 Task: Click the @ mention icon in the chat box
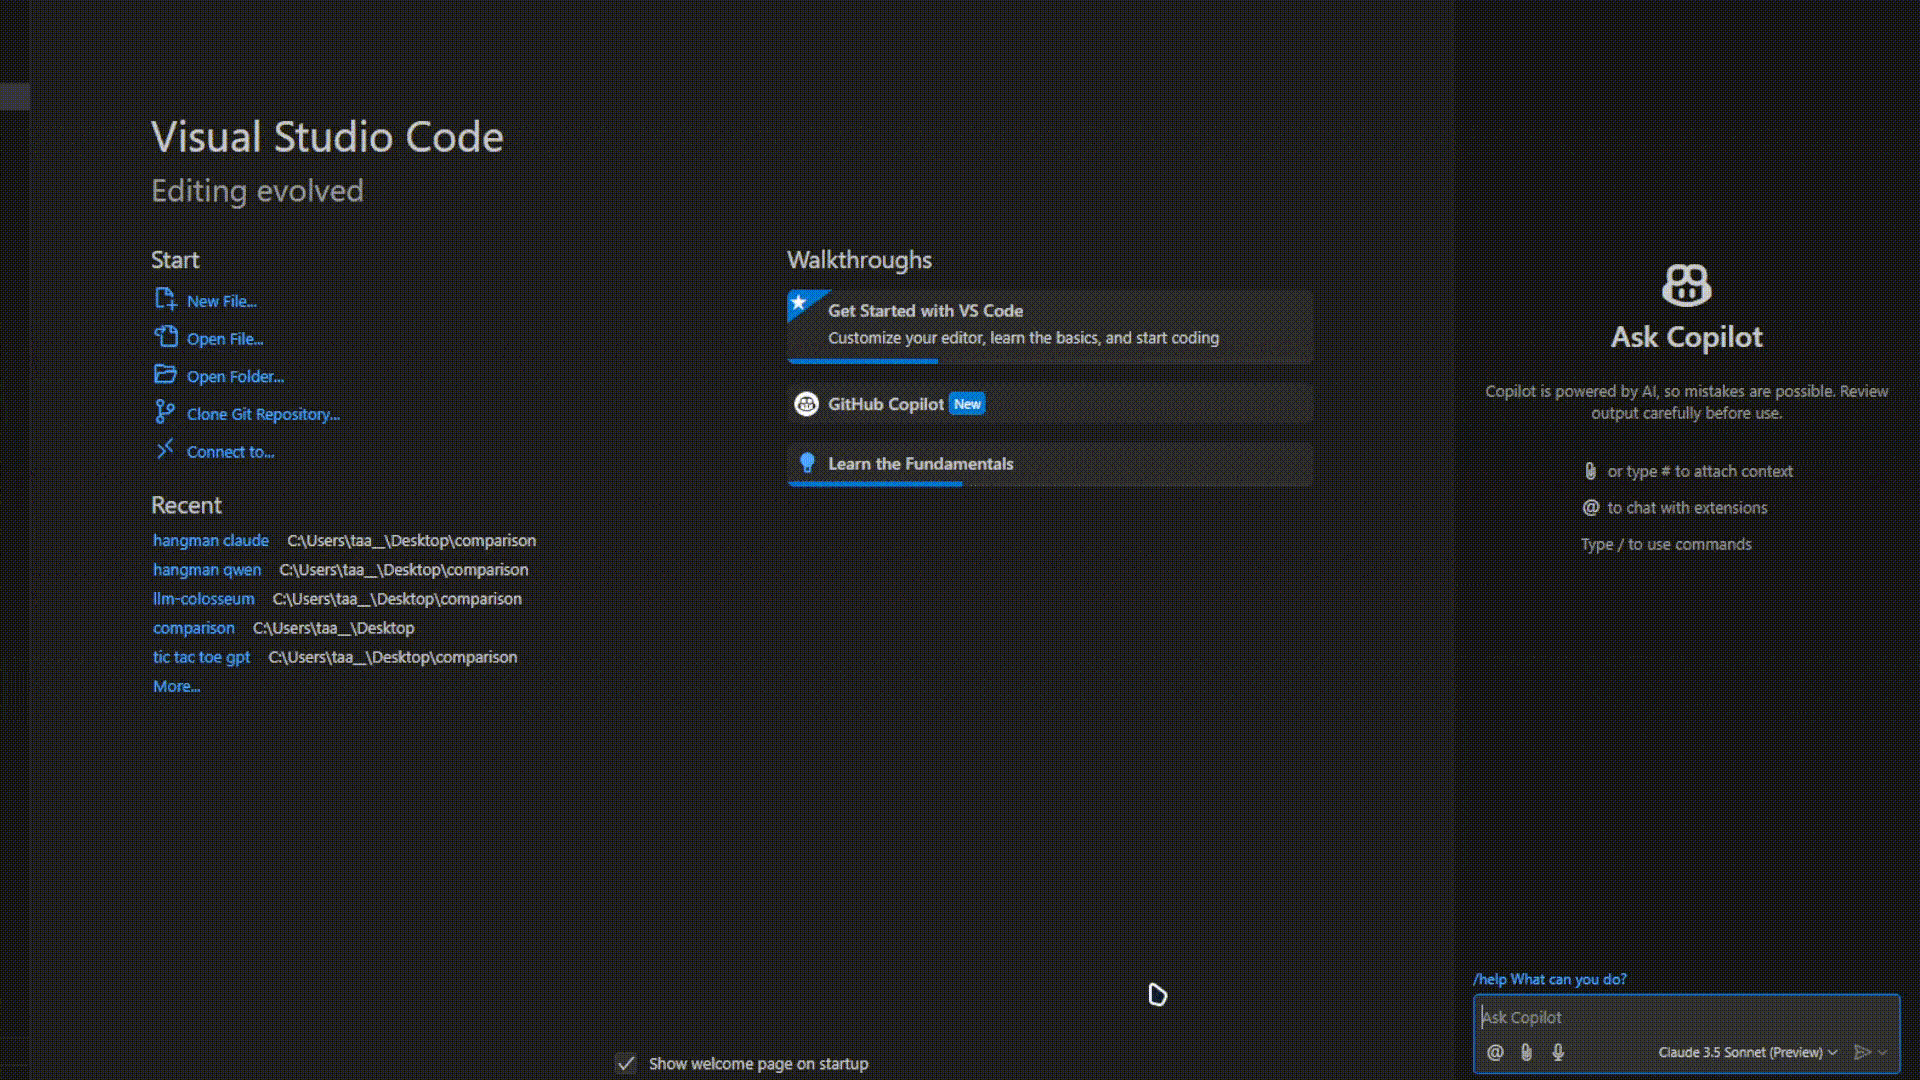(x=1495, y=1052)
